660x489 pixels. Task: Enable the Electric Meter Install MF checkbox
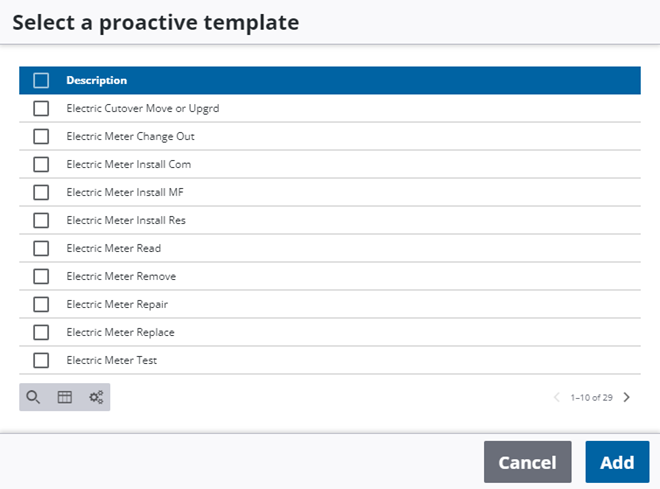pyautogui.click(x=41, y=192)
